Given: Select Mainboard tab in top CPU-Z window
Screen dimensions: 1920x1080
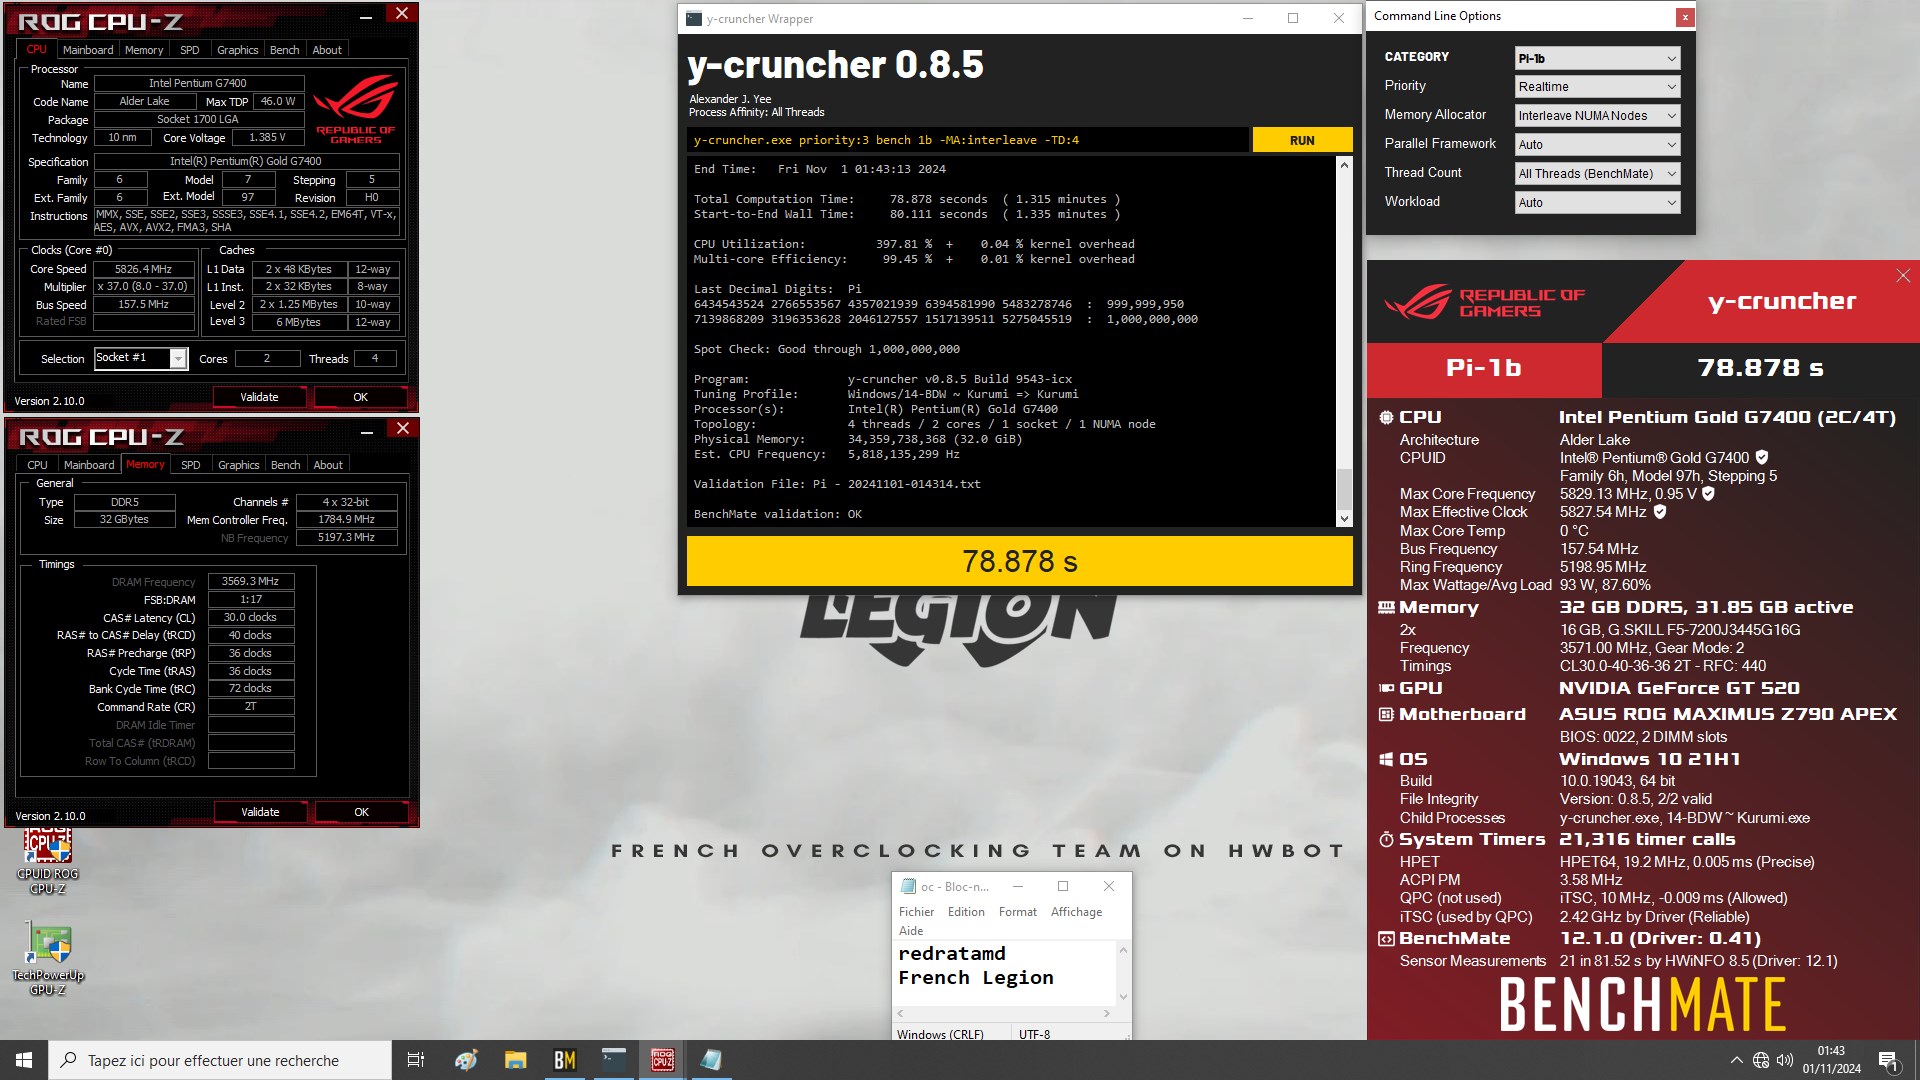Looking at the screenshot, I should pos(88,50).
